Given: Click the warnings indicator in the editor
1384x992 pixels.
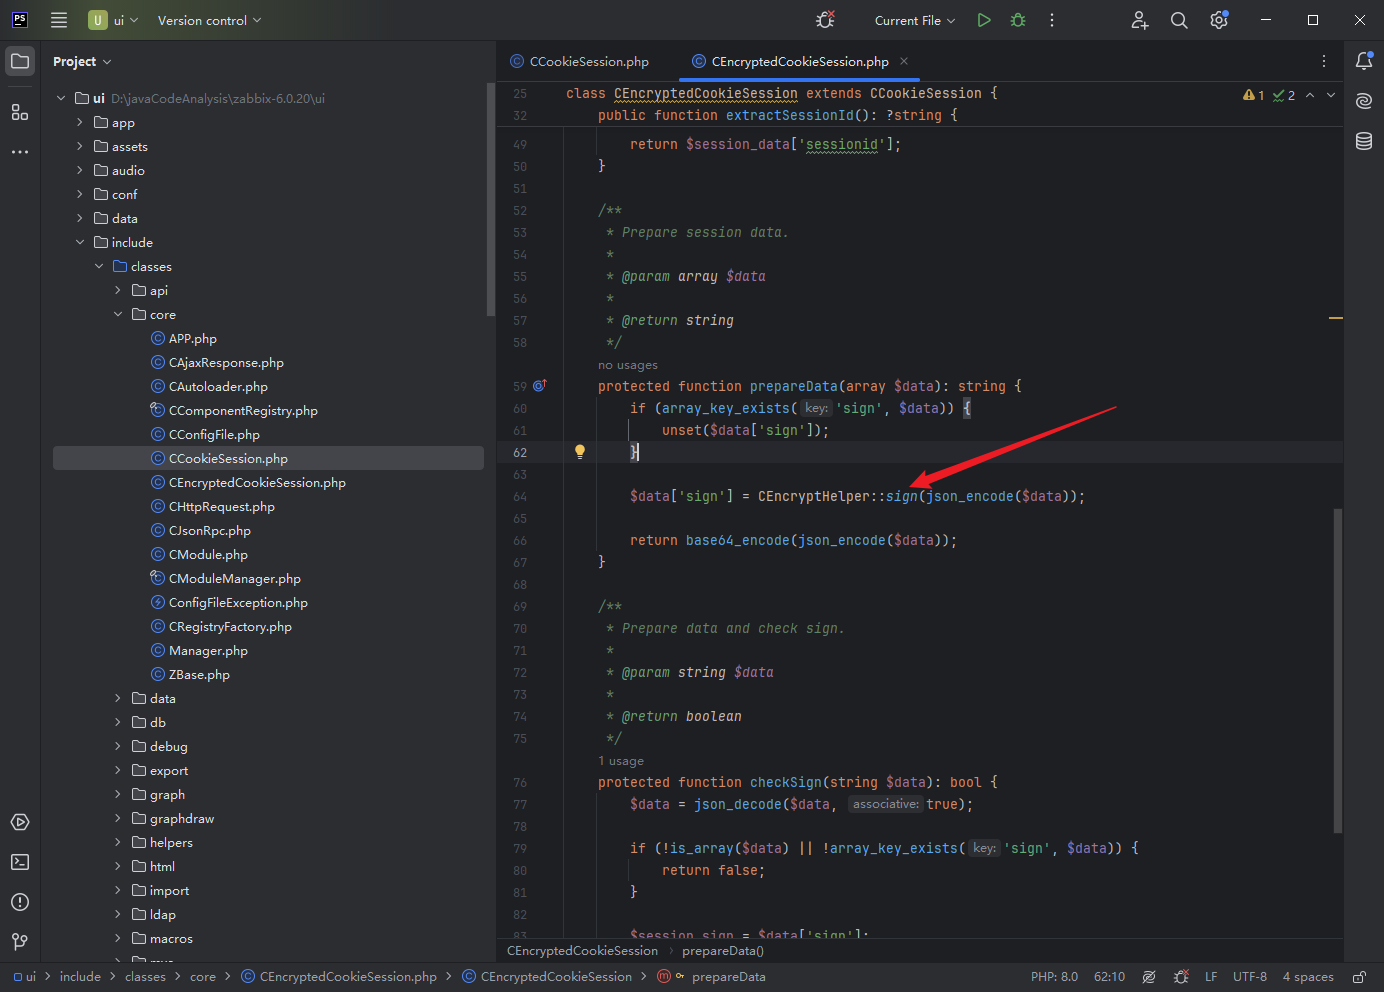Looking at the screenshot, I should point(1254,95).
